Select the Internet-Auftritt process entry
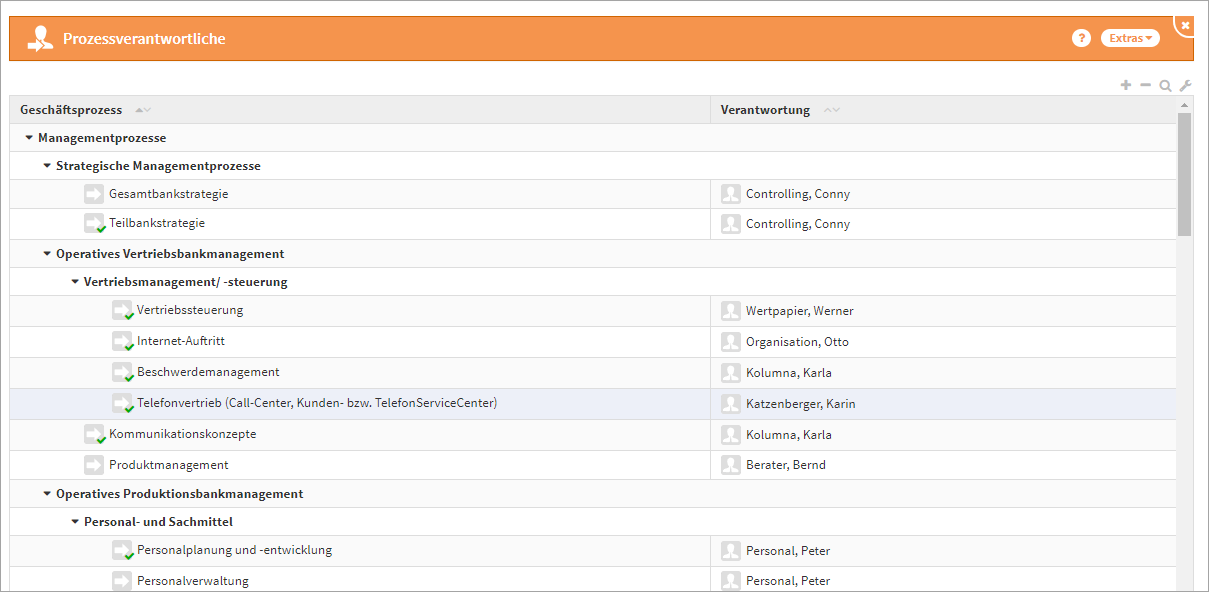The image size is (1209, 592). pos(181,341)
